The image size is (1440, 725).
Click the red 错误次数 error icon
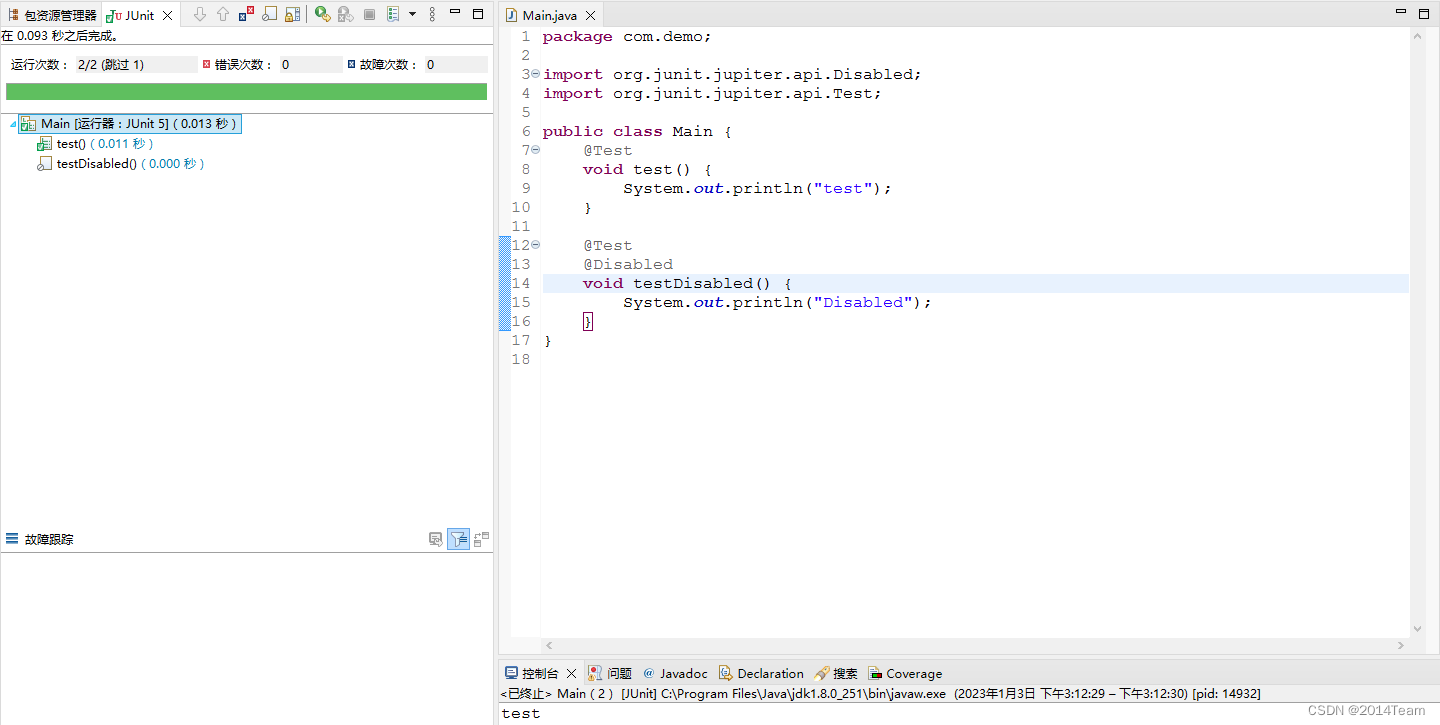coord(207,64)
